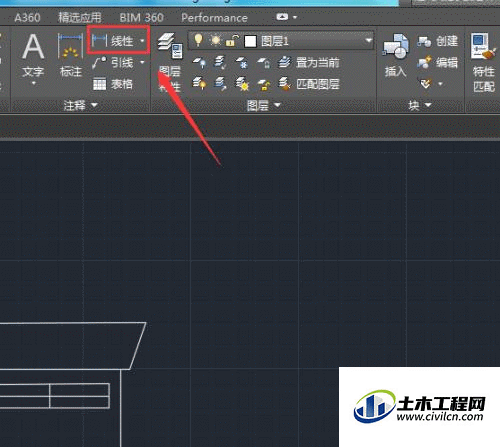
Task: Open the edit attributes dropdown arrow
Action: click(440, 84)
